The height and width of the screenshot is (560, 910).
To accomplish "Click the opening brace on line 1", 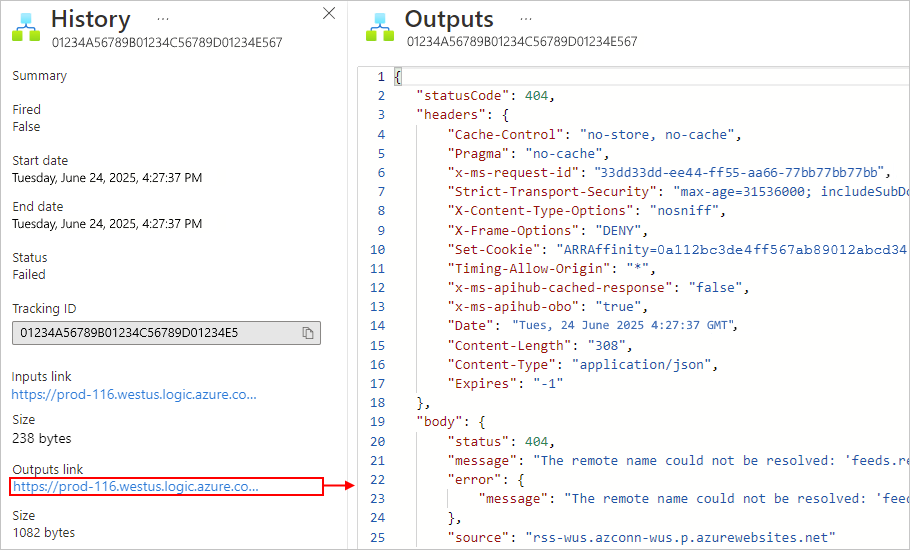I will click(x=398, y=77).
